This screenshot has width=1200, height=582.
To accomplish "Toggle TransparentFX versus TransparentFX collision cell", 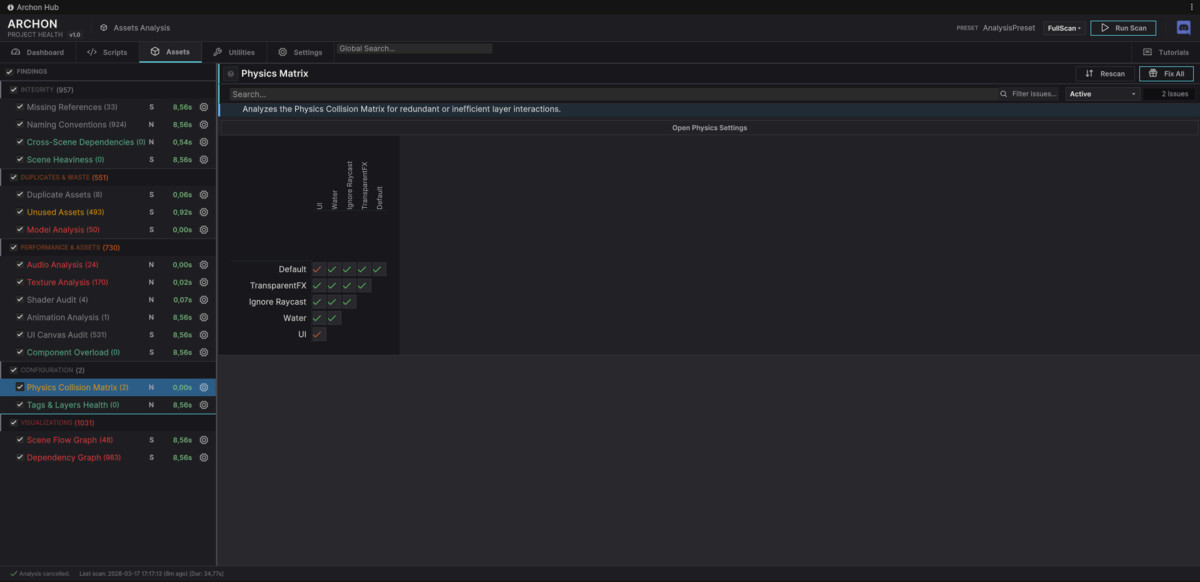I will [363, 285].
